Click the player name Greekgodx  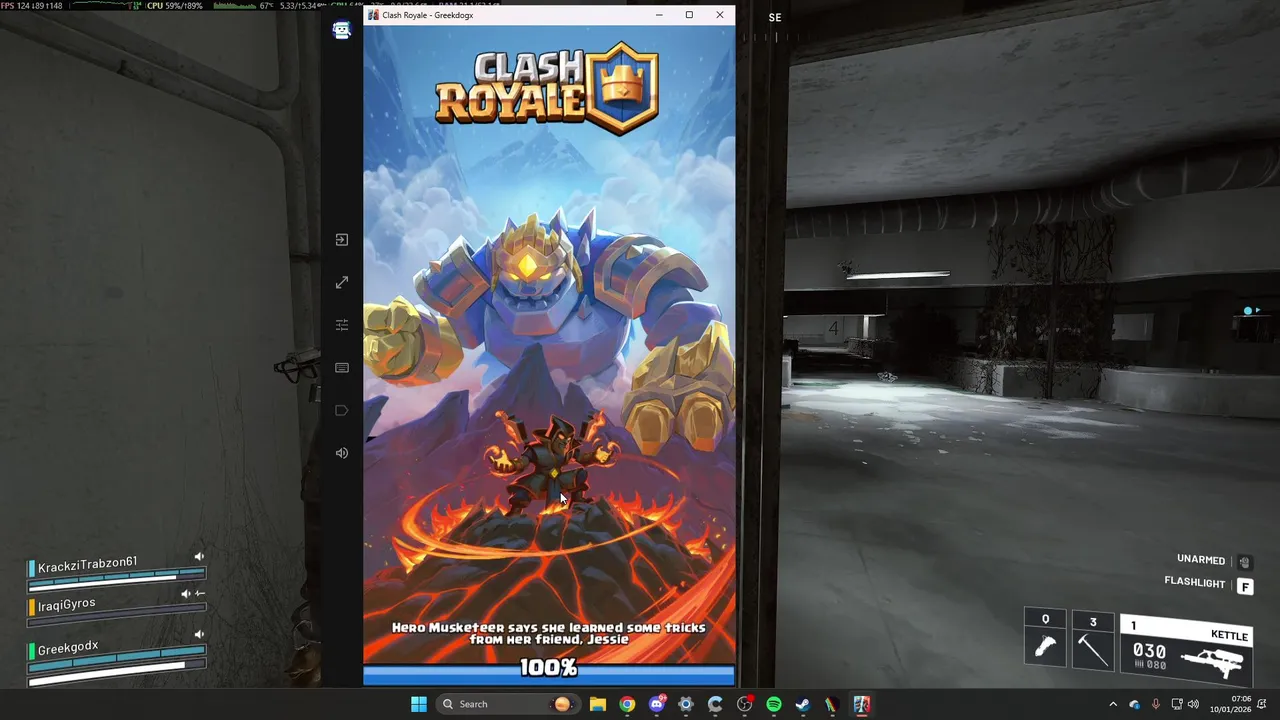(x=68, y=647)
